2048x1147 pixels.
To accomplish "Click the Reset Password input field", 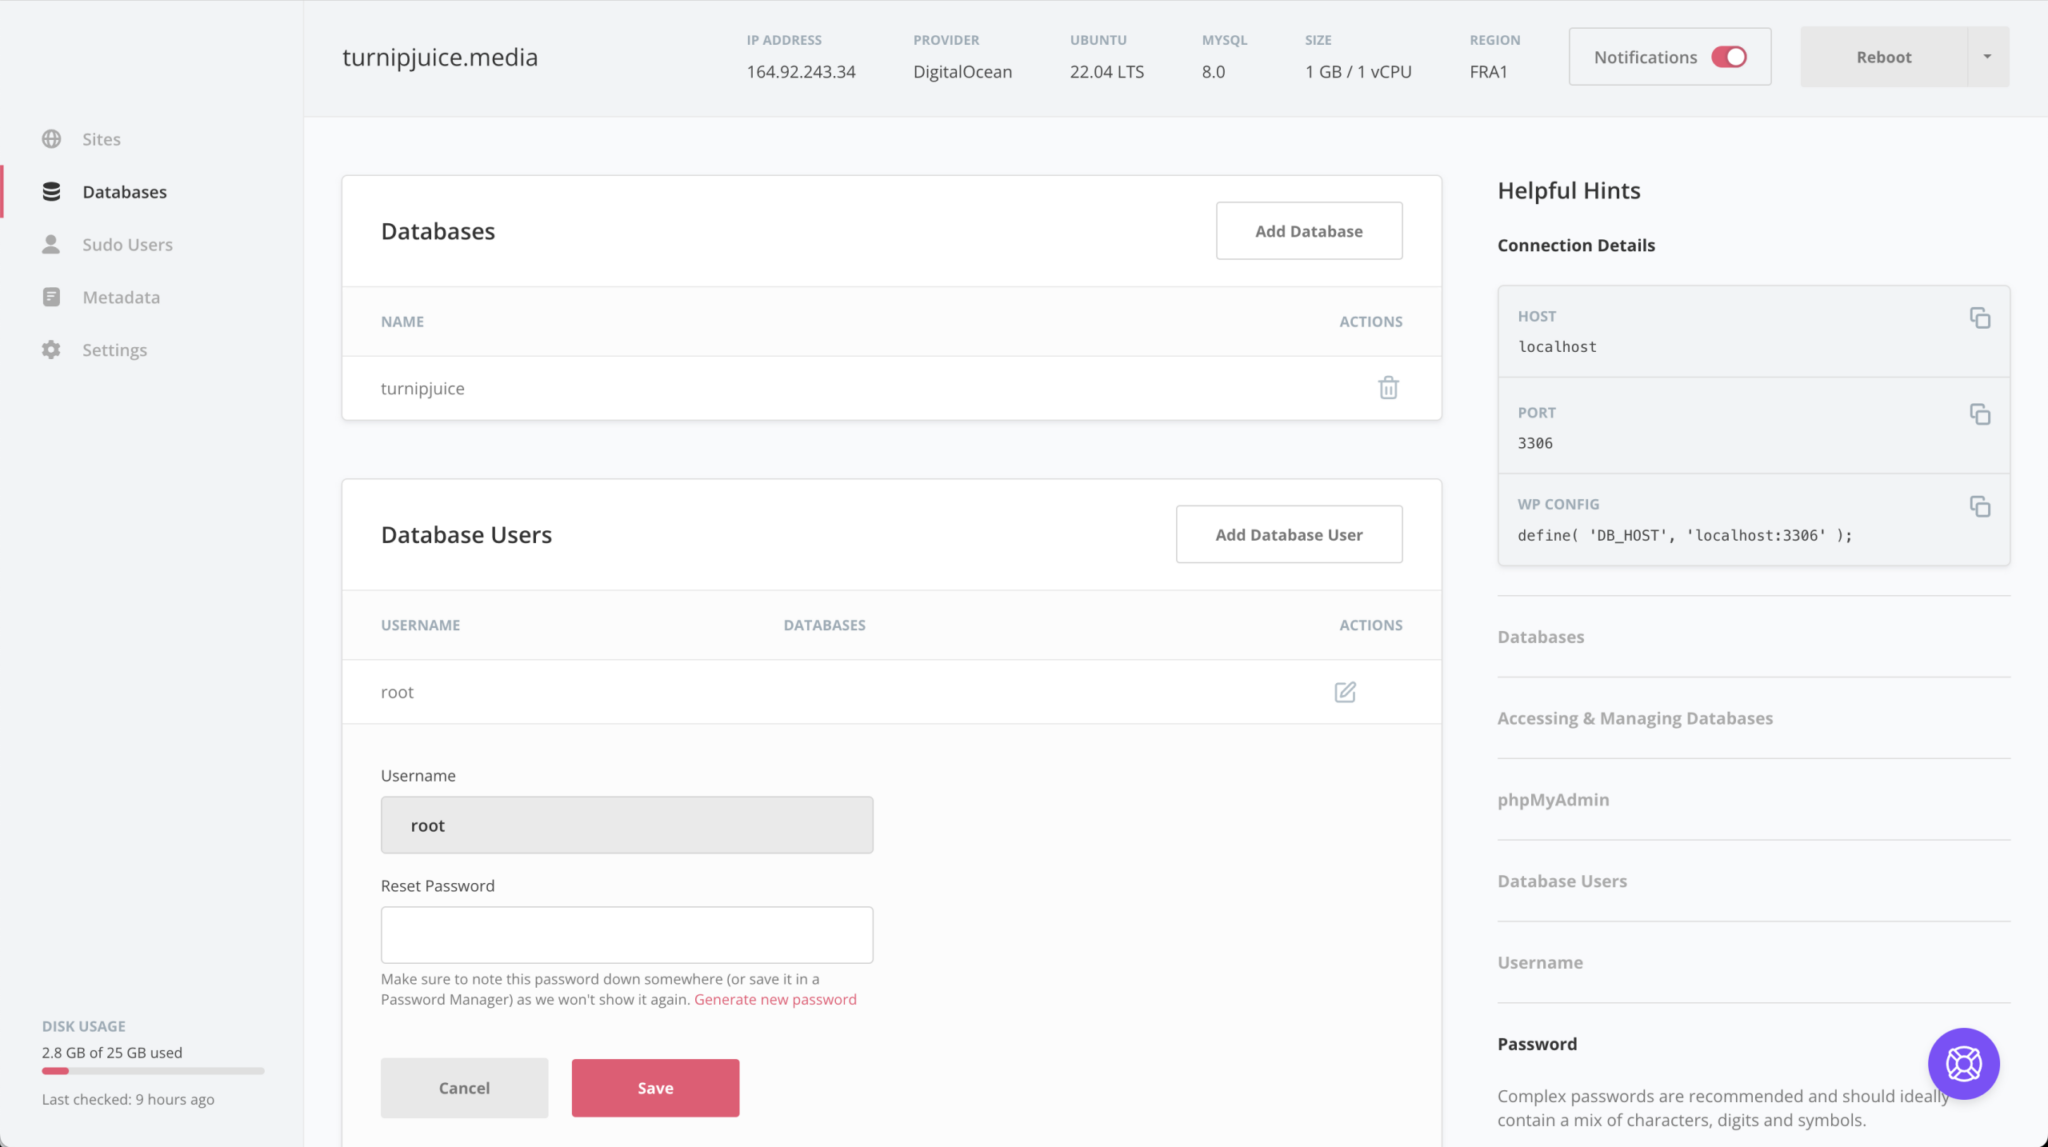I will tap(626, 934).
